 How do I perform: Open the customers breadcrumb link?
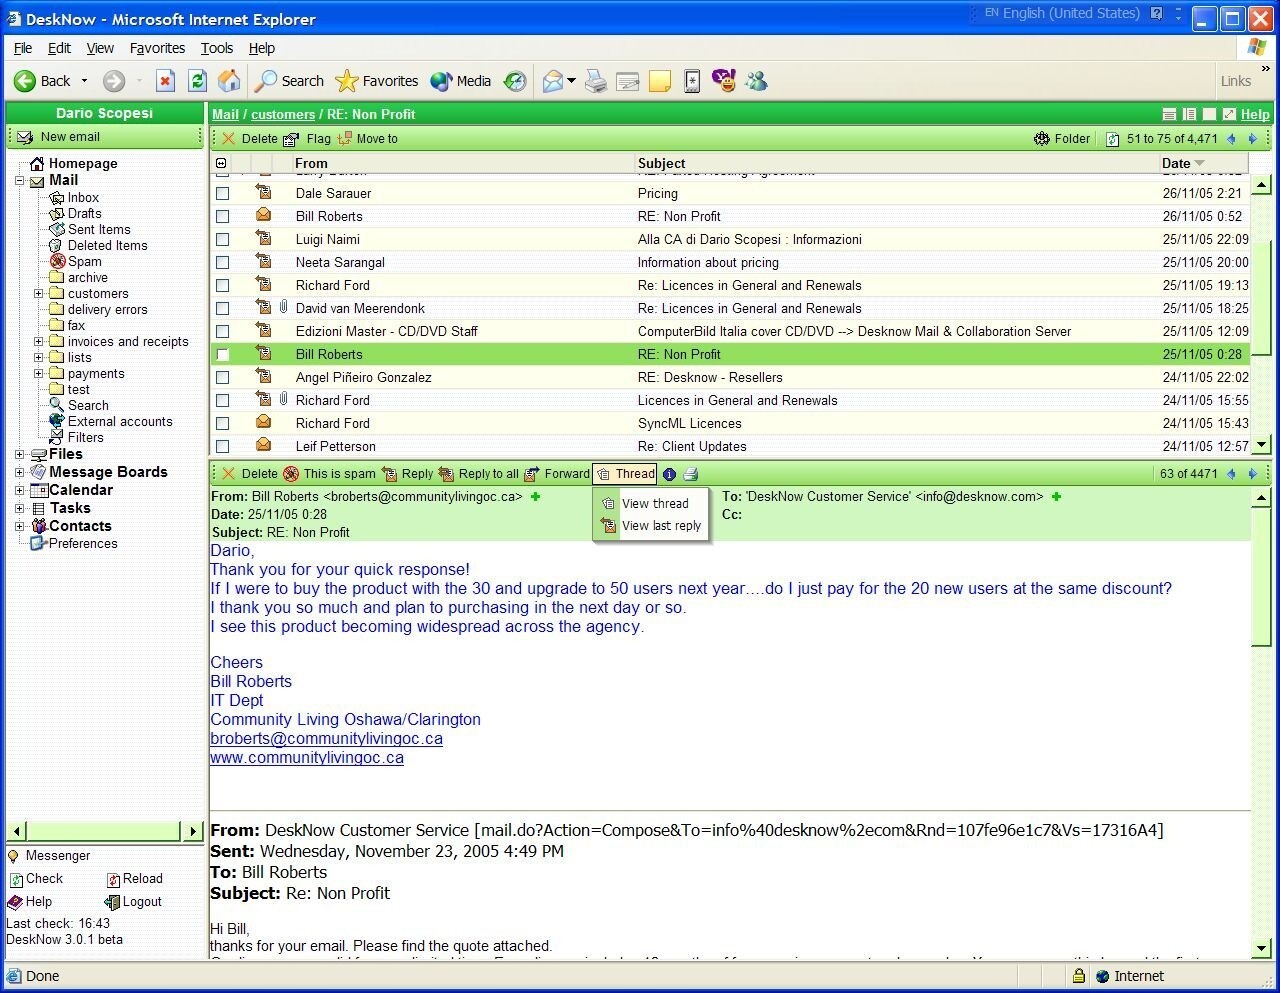[x=283, y=114]
